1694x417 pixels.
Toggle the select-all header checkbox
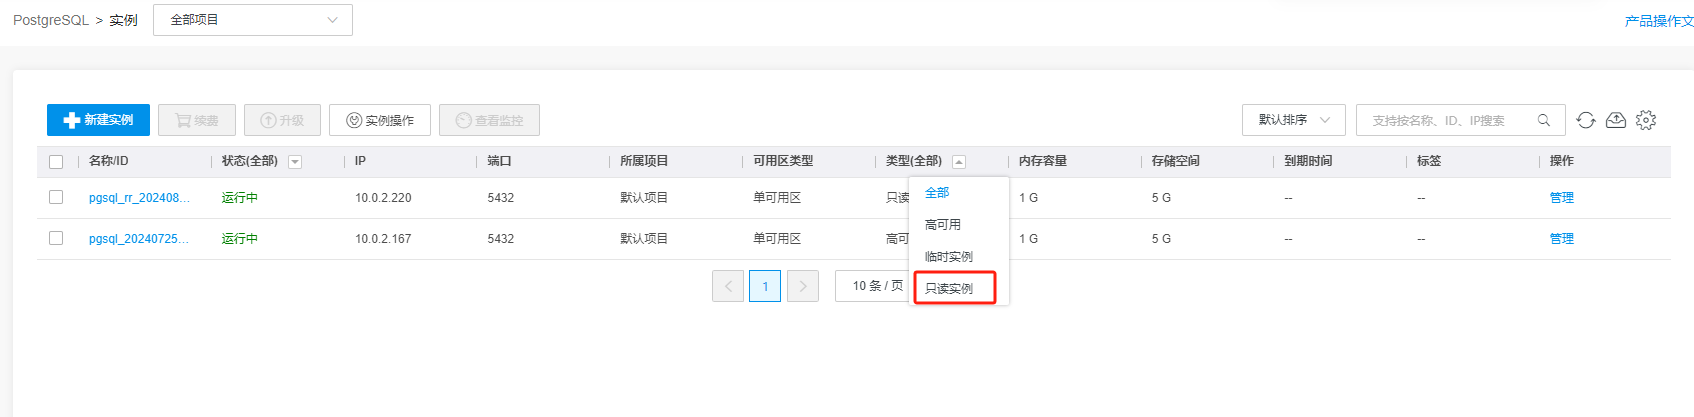point(56,162)
